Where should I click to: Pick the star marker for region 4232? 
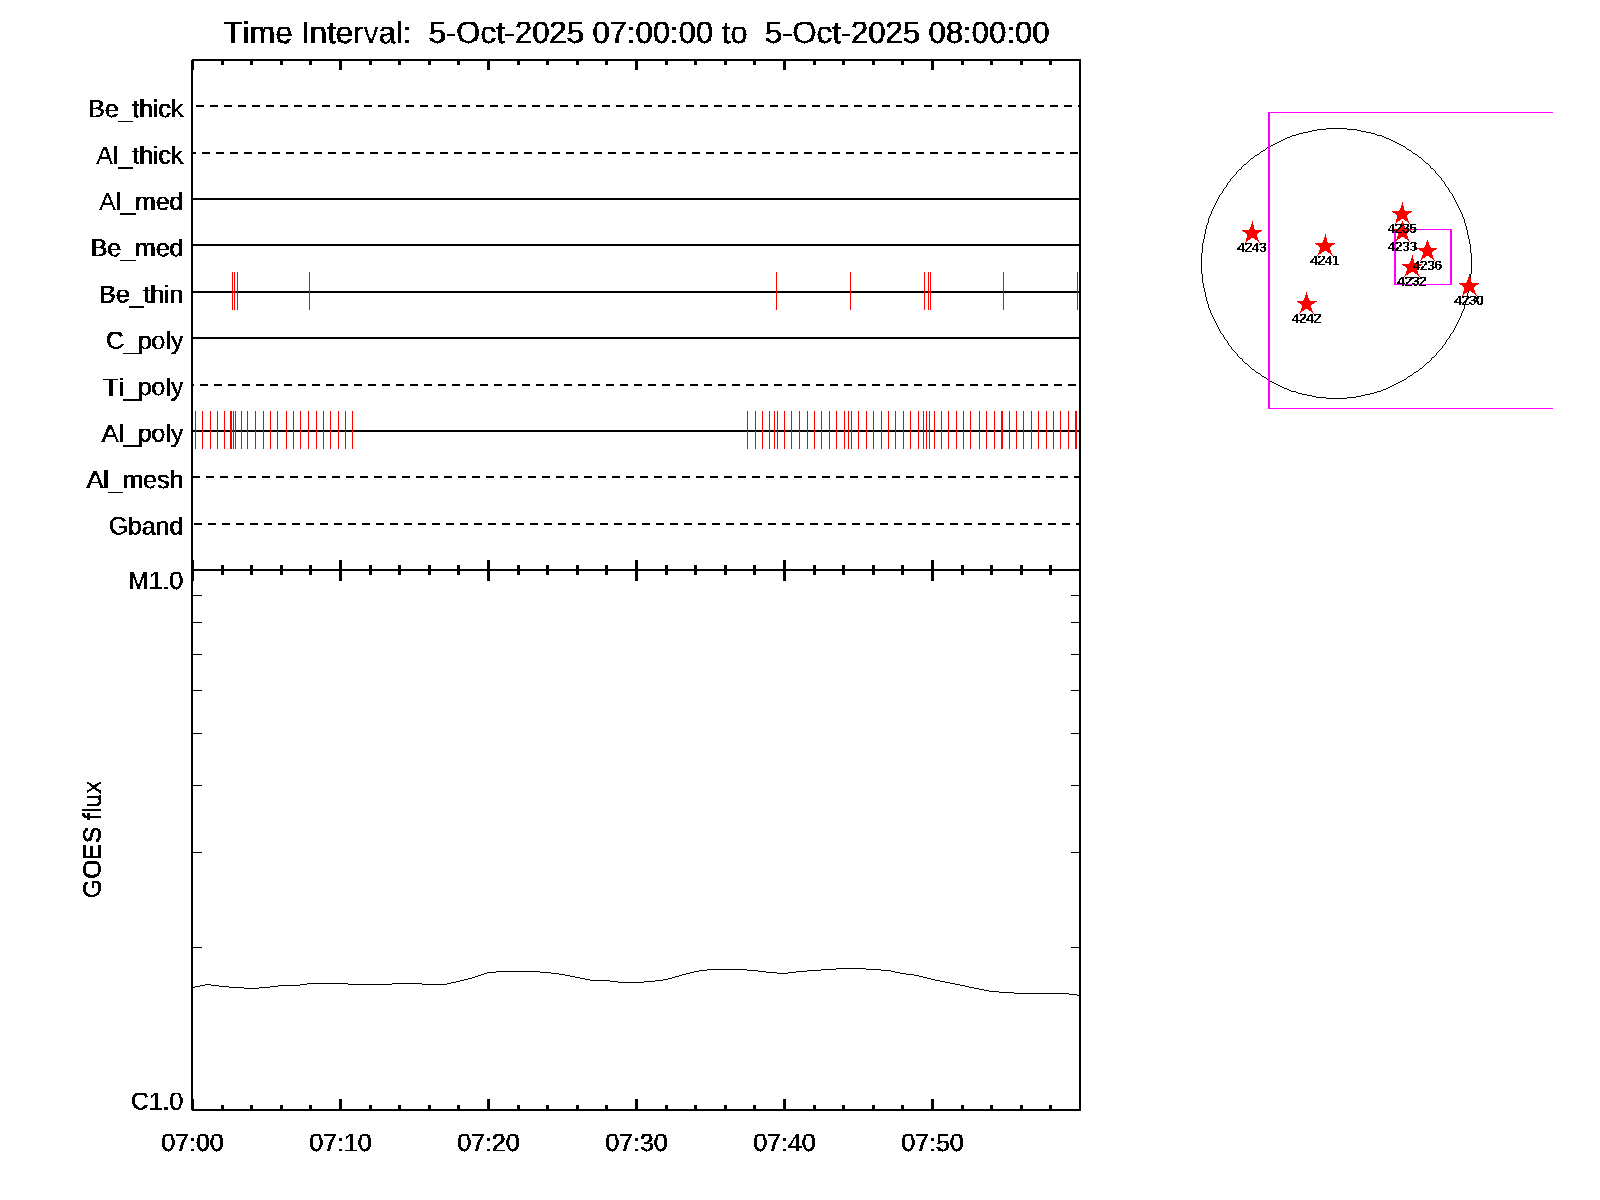(x=1411, y=267)
